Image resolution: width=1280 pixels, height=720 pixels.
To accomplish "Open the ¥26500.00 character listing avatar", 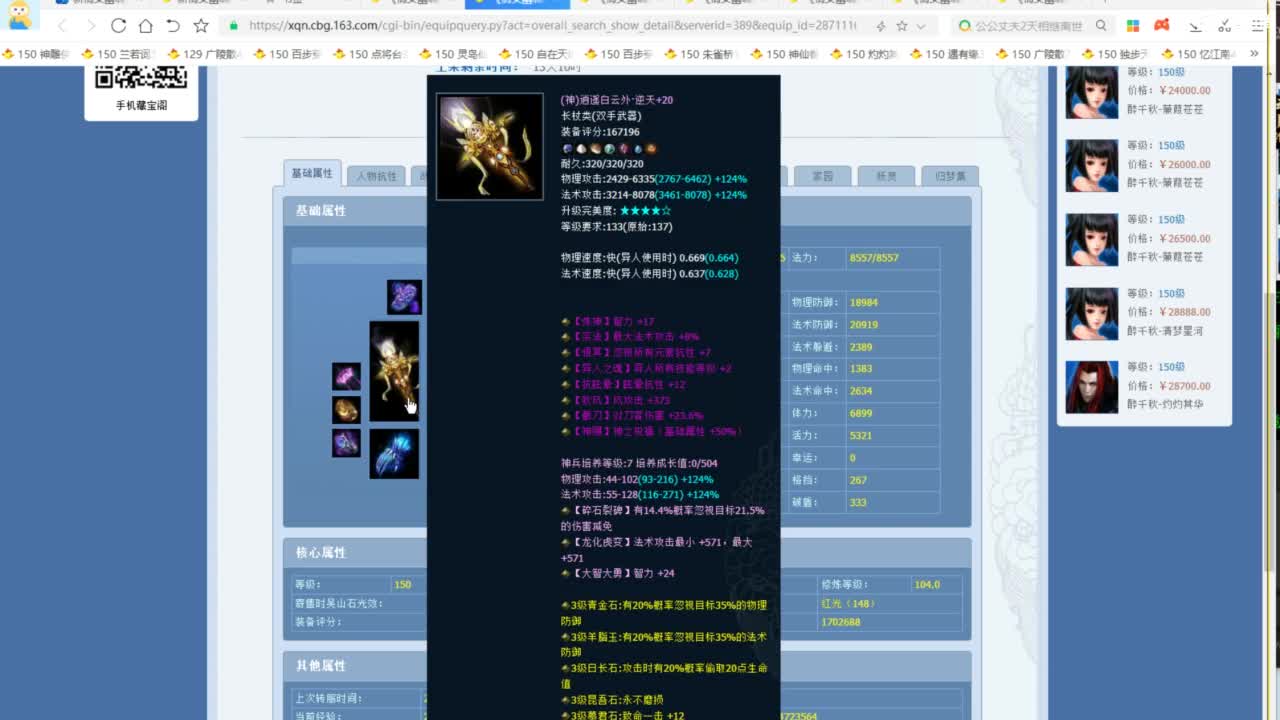I will click(x=1091, y=240).
